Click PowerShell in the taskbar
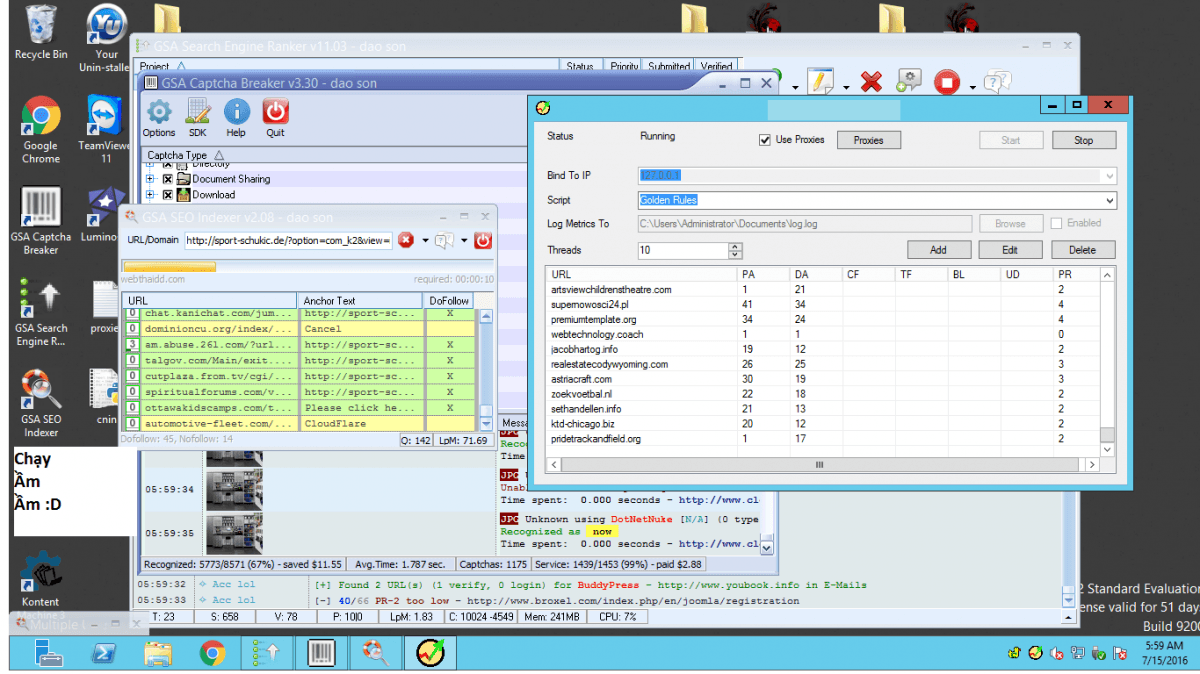 click(x=103, y=653)
